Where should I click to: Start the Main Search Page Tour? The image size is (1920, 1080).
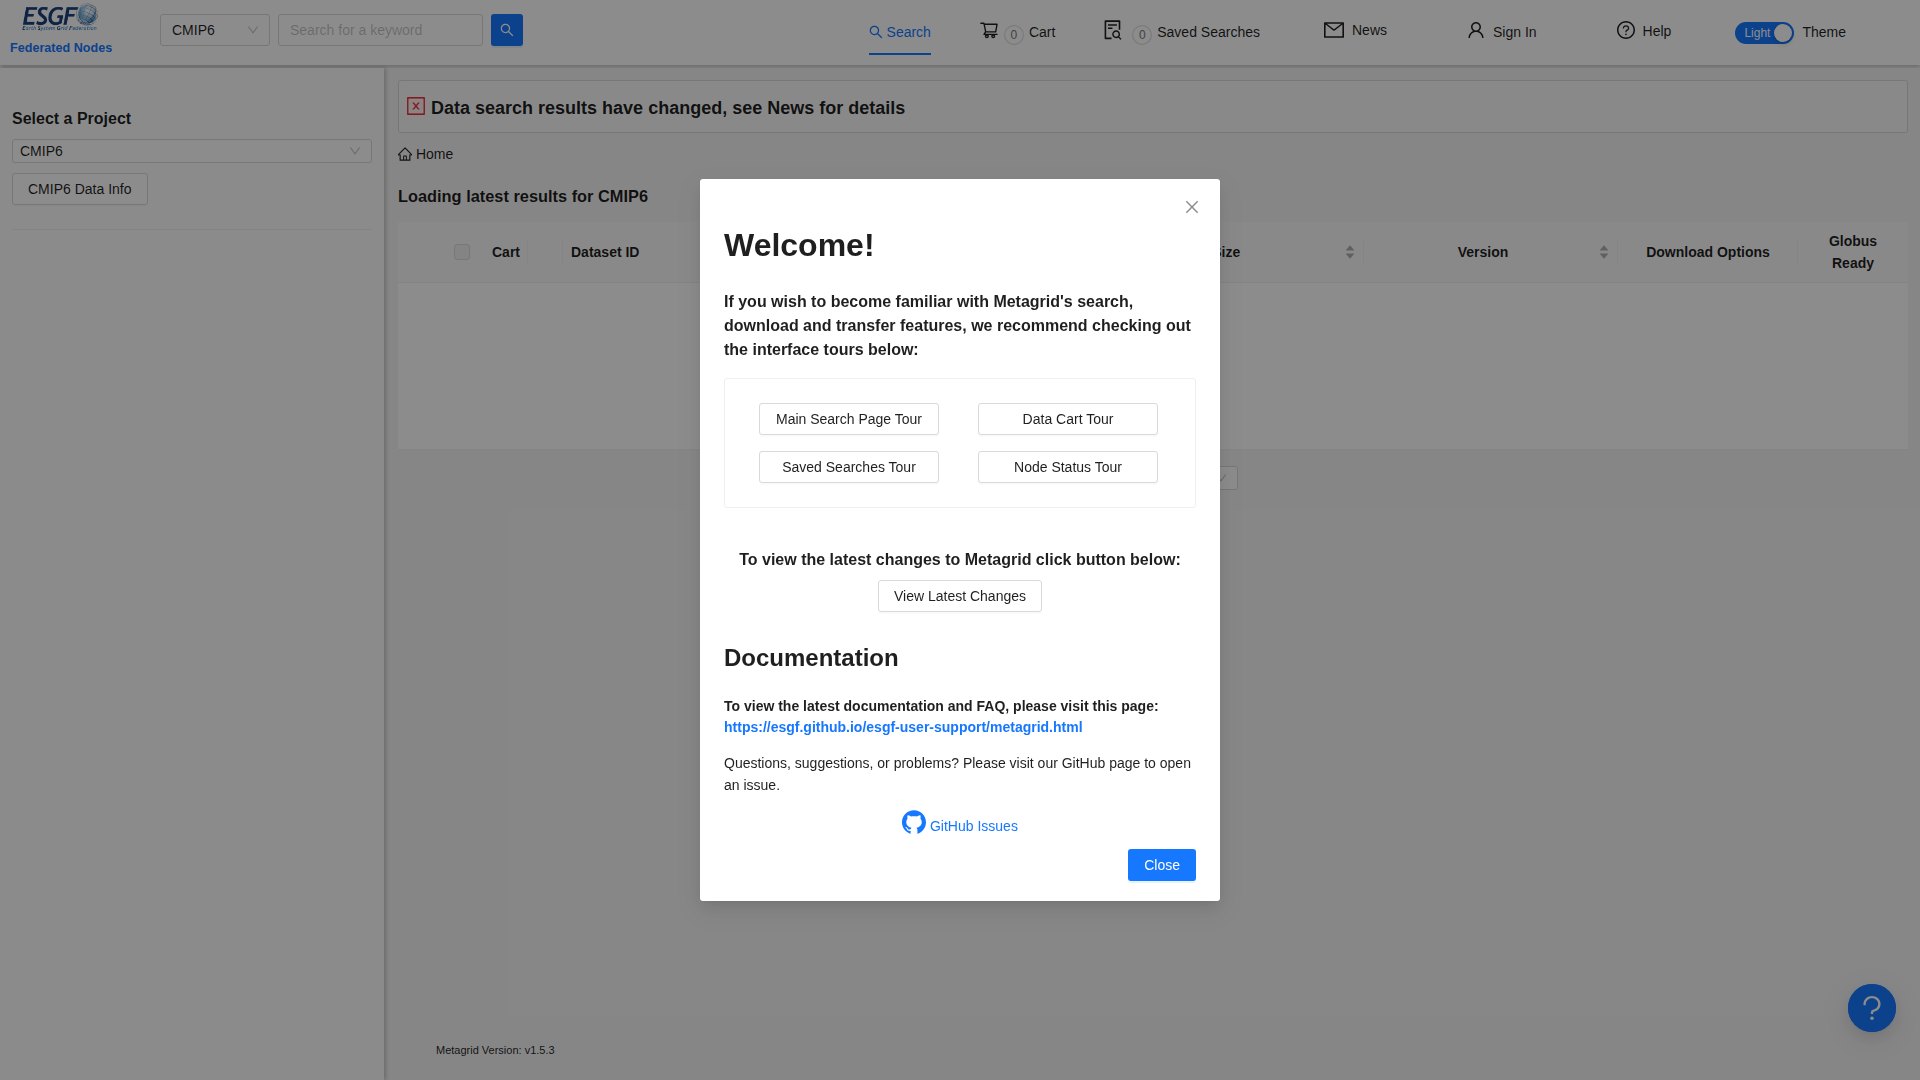click(849, 419)
